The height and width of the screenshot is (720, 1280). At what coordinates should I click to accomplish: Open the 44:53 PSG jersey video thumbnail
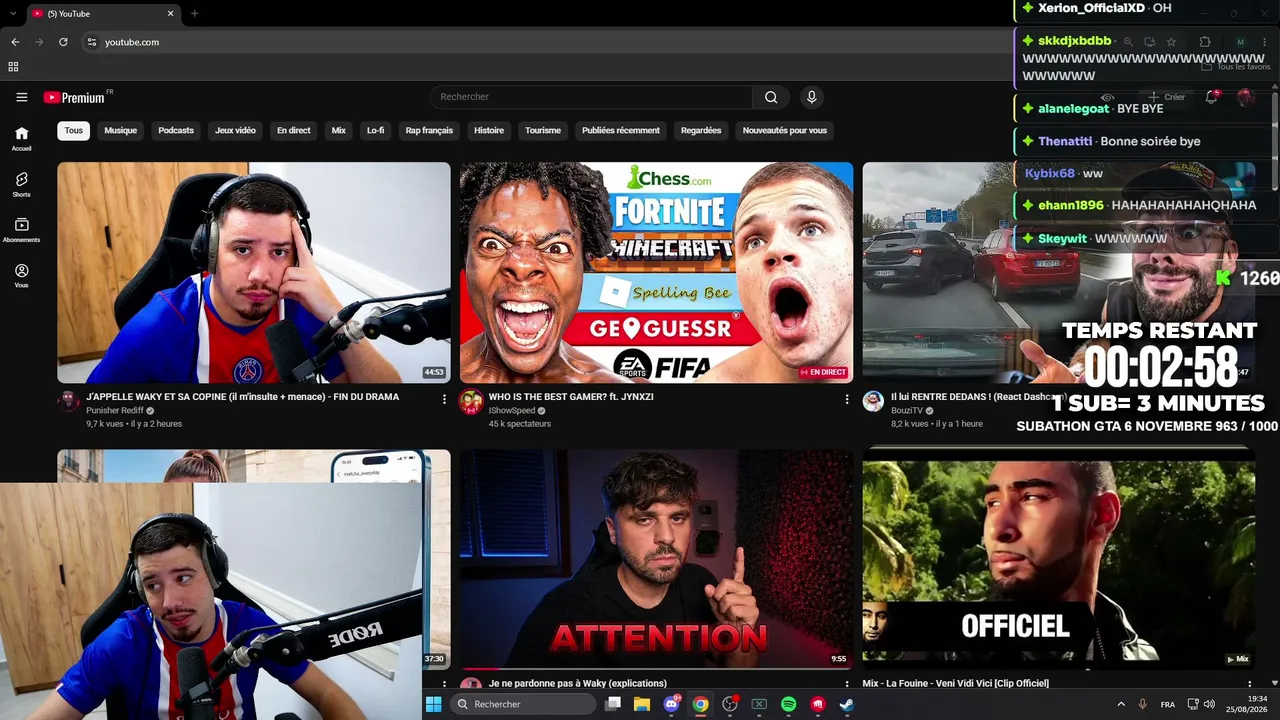click(x=254, y=272)
